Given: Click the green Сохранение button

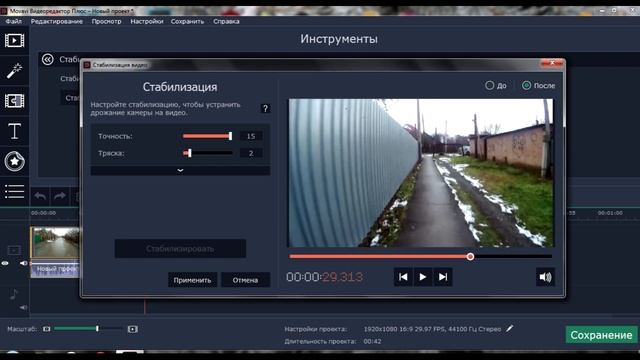Looking at the screenshot, I should (x=601, y=335).
